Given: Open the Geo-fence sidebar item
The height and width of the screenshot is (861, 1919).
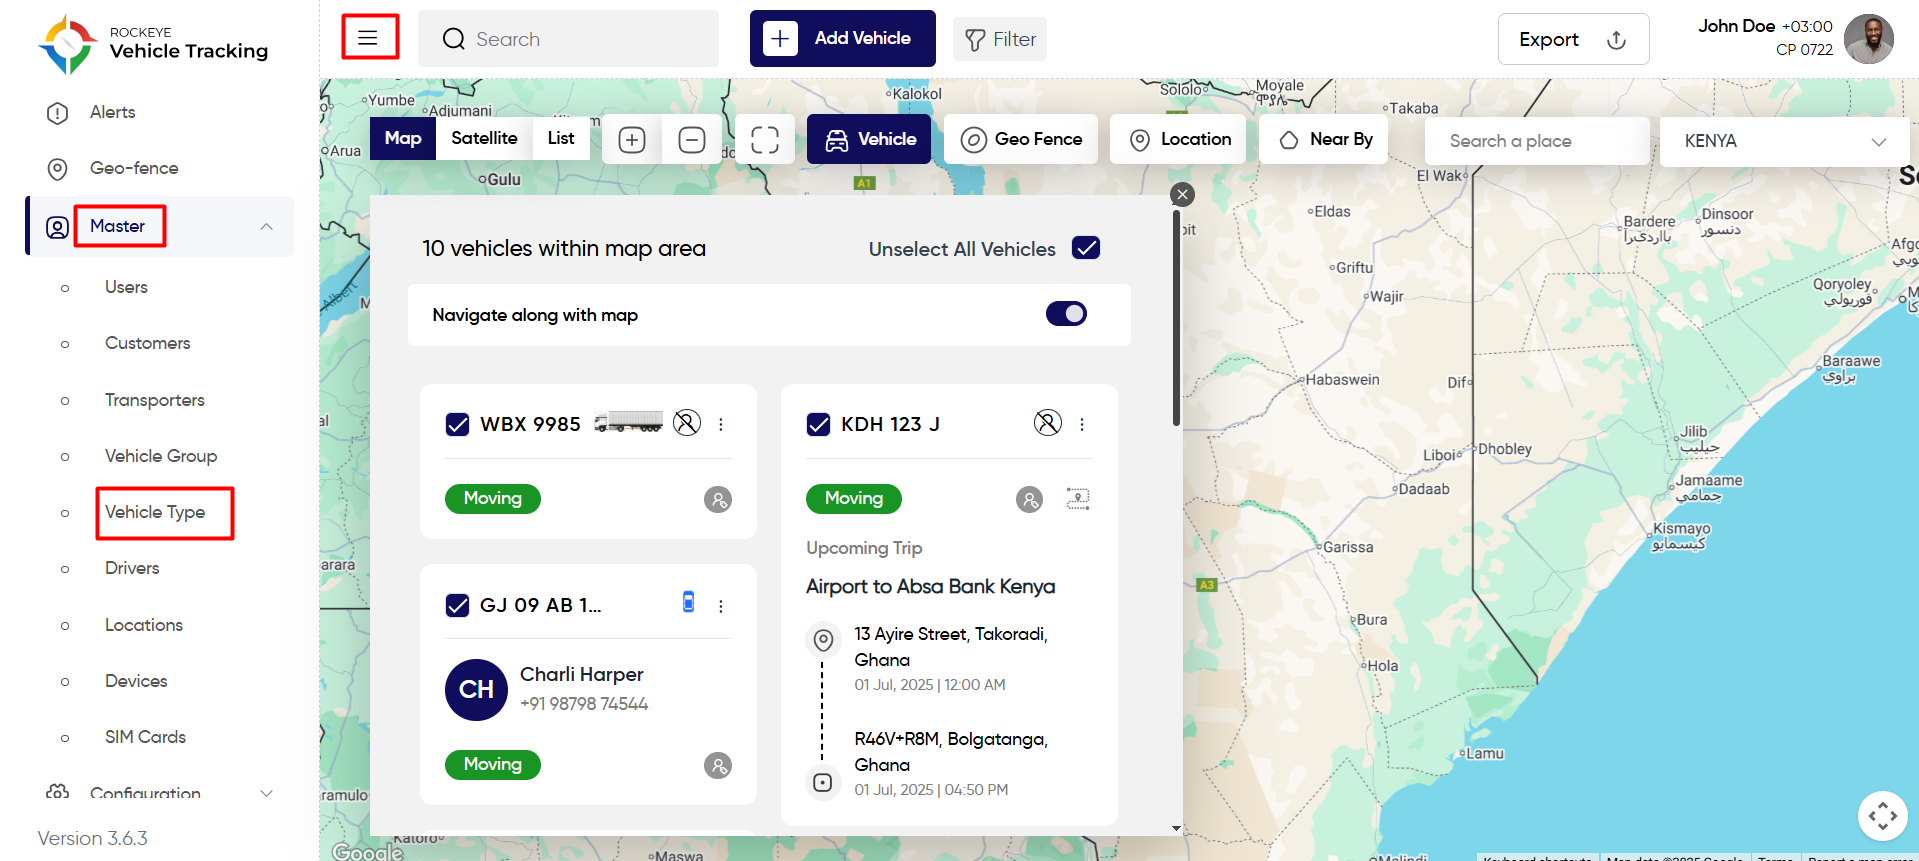Looking at the screenshot, I should 134,168.
